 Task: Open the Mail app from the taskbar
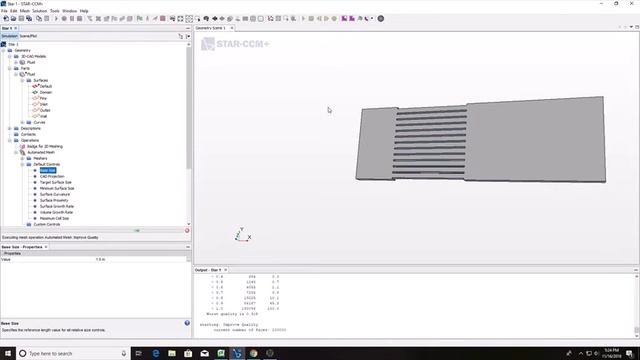[204, 353]
